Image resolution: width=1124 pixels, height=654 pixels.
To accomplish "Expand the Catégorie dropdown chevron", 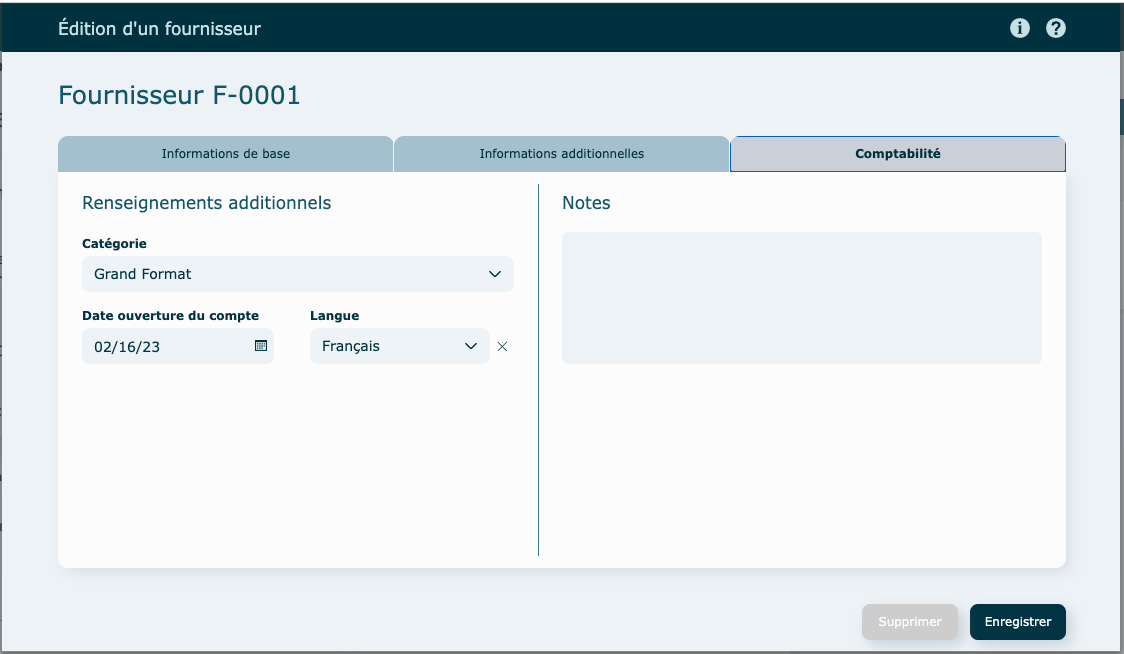I will point(494,274).
